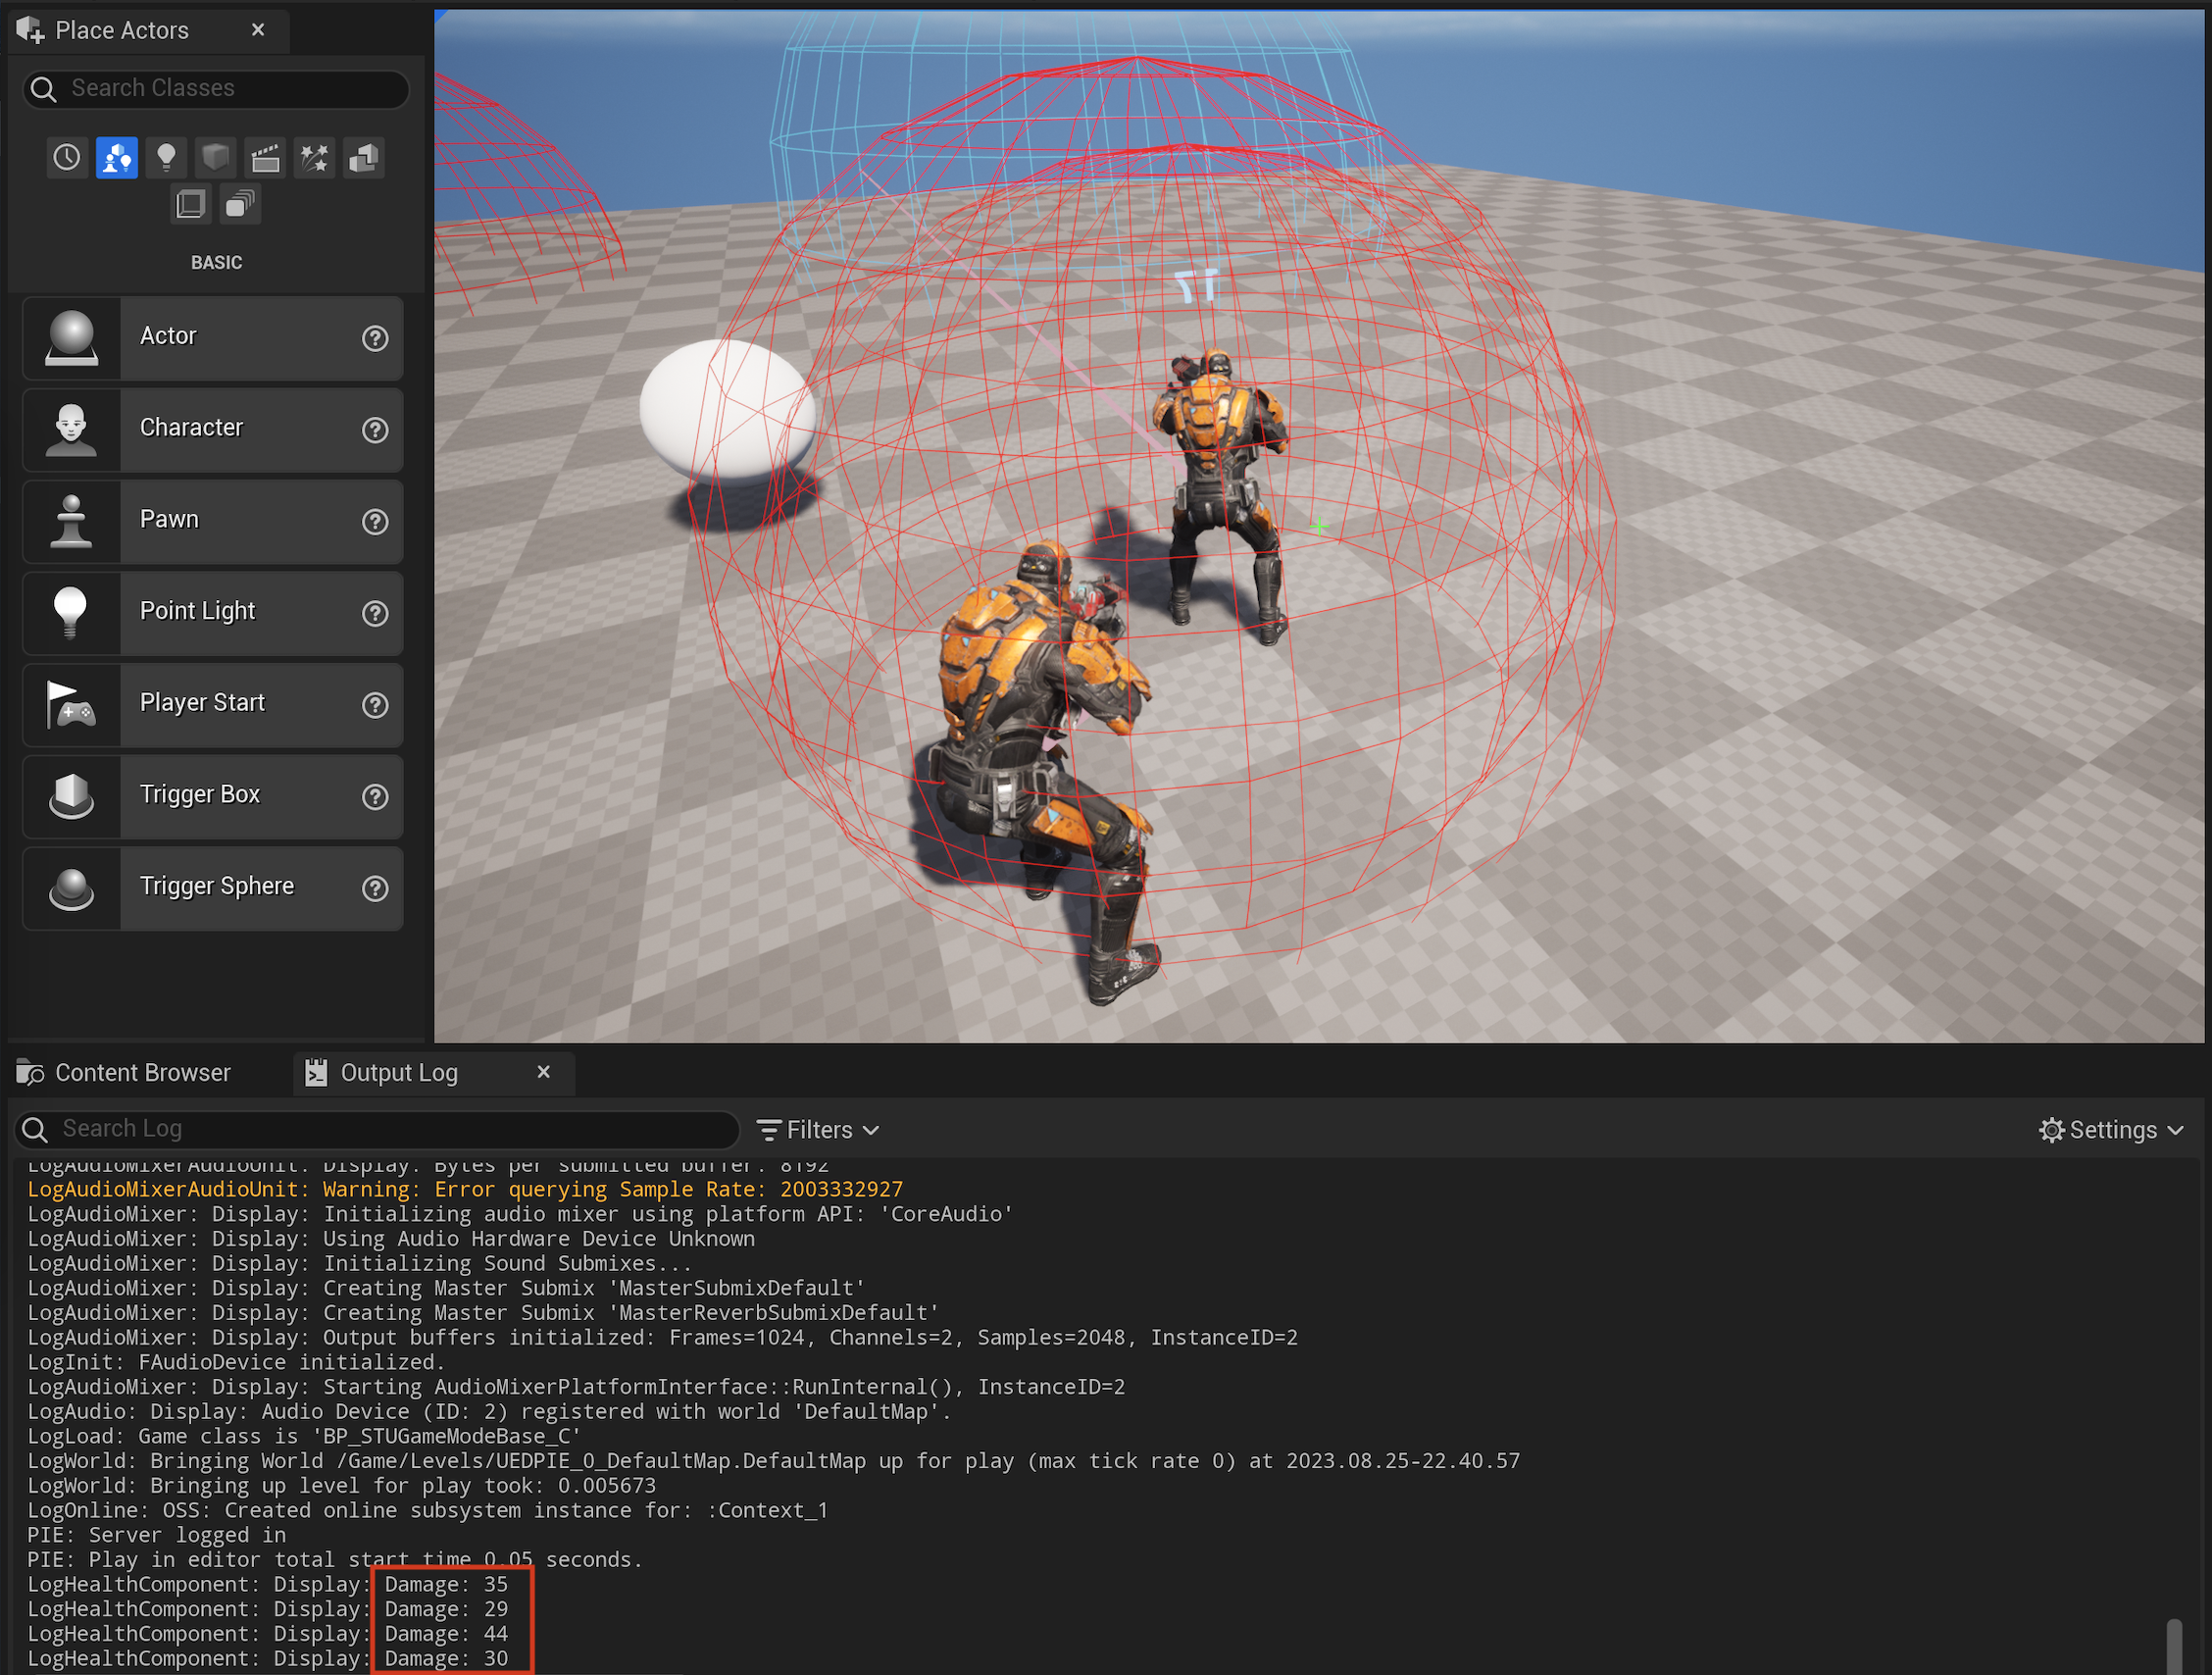The width and height of the screenshot is (2212, 1675).
Task: Open help for Character
Action: [x=375, y=430]
